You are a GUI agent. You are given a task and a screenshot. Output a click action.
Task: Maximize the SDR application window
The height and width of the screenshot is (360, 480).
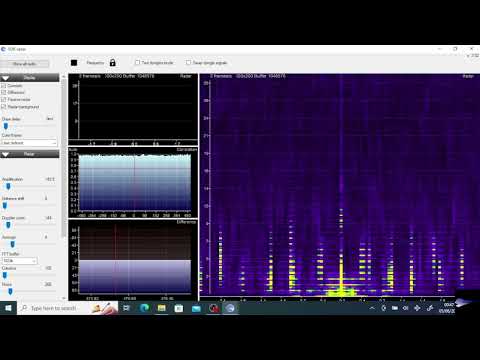click(455, 49)
